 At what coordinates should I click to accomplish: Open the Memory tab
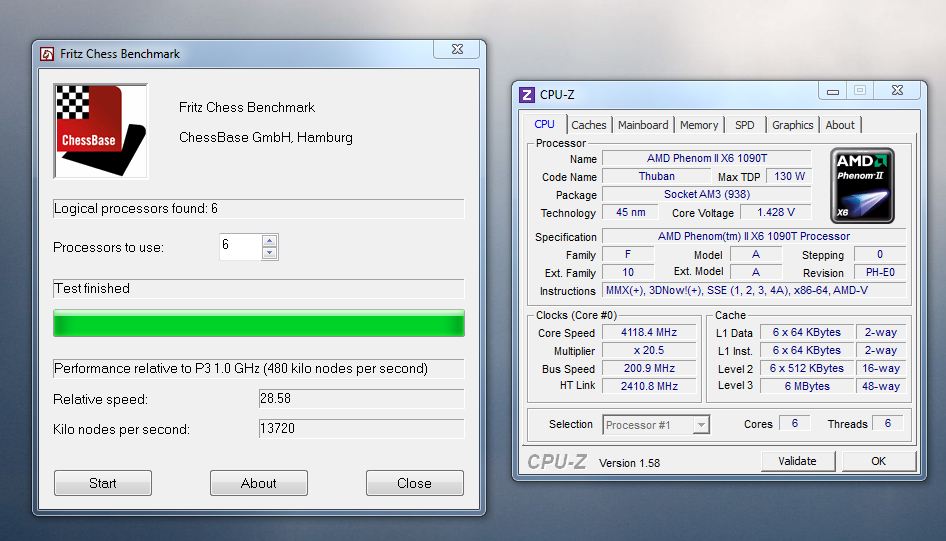pyautogui.click(x=699, y=125)
